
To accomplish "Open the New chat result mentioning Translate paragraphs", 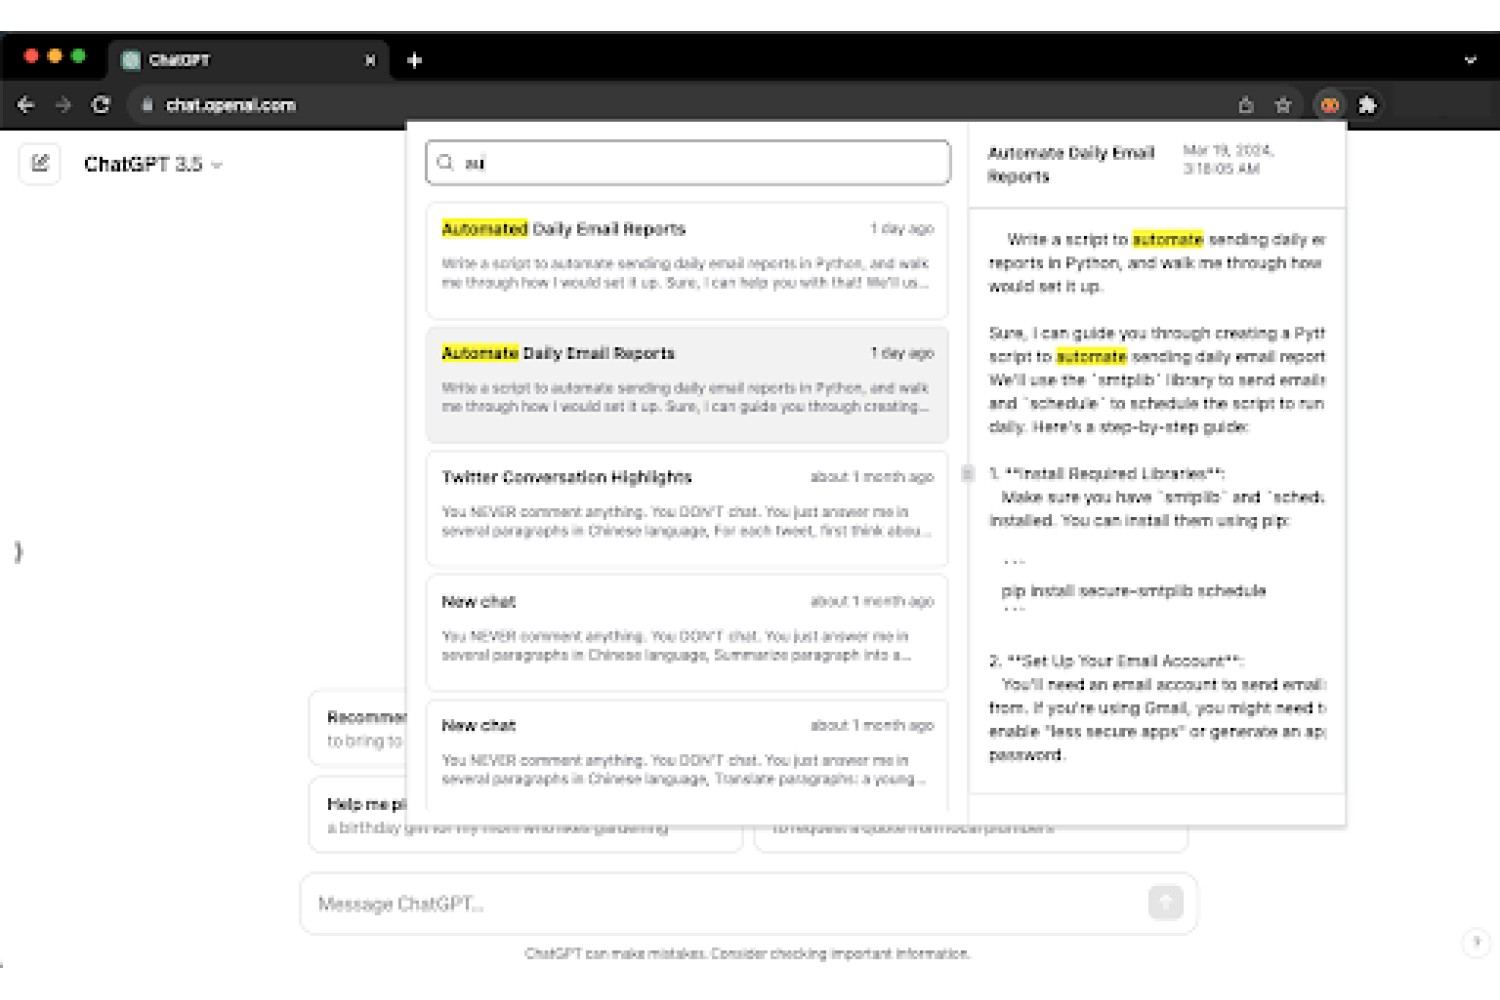I will 688,755.
